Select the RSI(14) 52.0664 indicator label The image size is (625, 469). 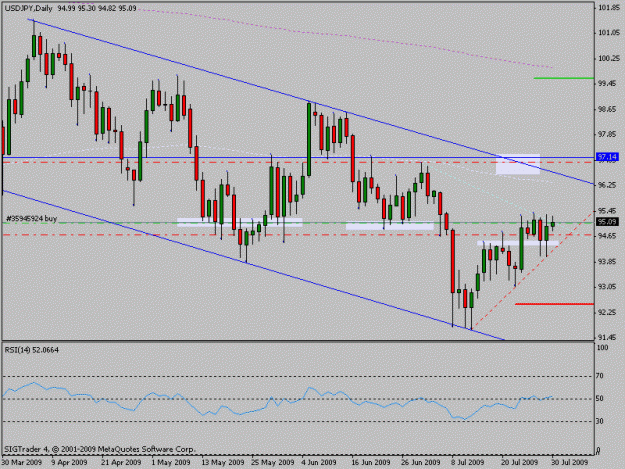pos(31,350)
